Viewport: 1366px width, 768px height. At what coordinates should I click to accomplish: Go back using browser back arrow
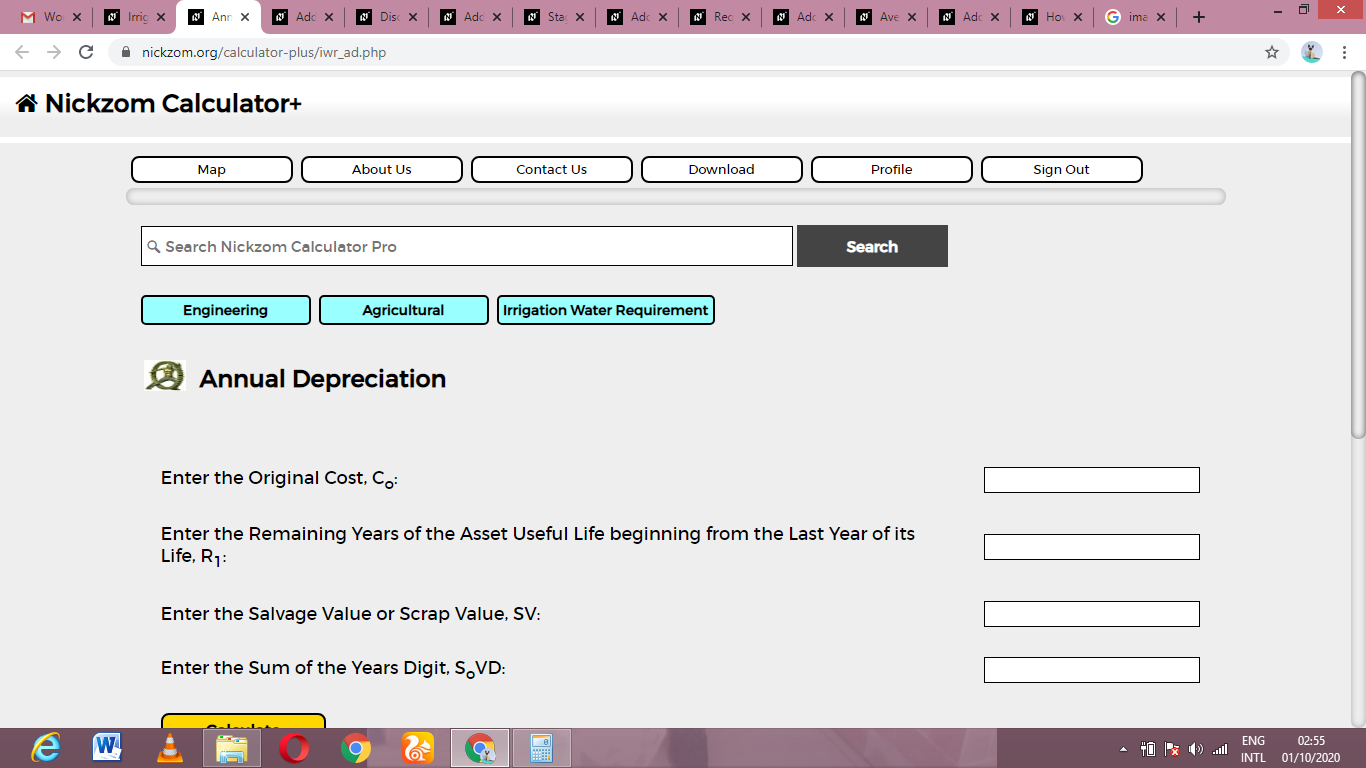22,52
